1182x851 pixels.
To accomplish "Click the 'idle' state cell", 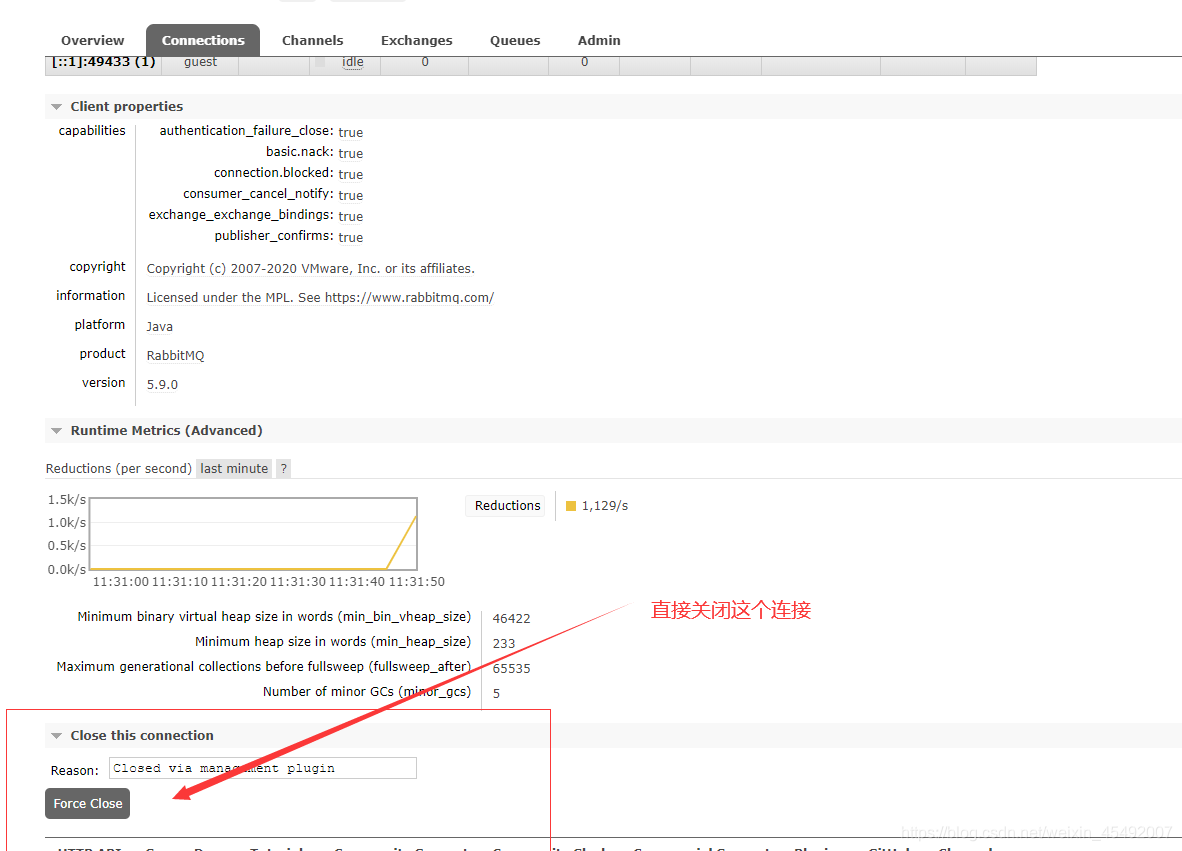I will click(x=352, y=62).
